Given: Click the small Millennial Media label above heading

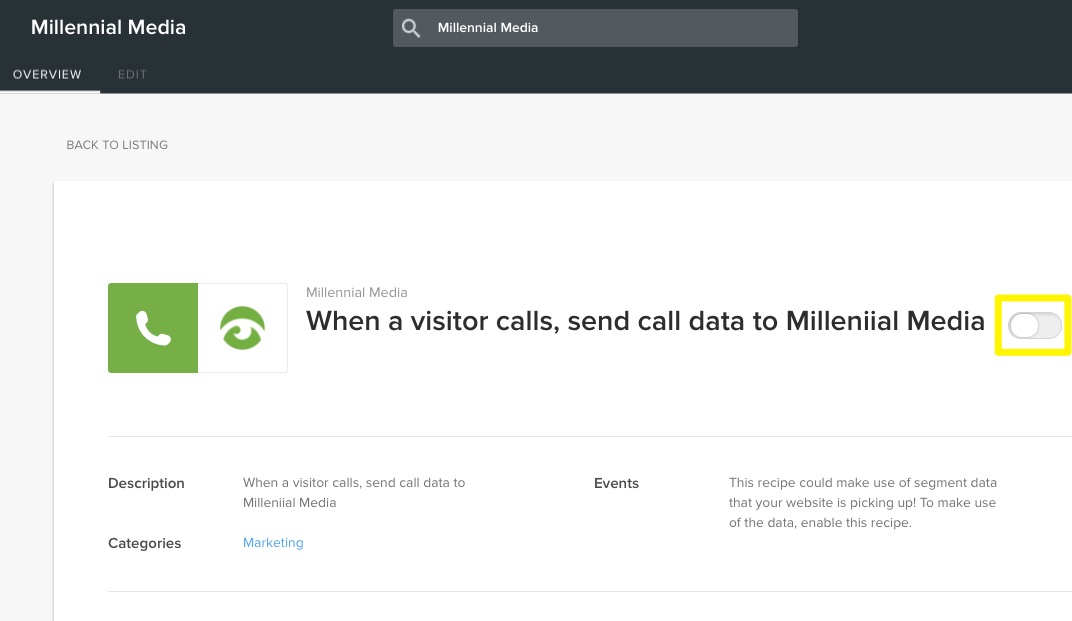Looking at the screenshot, I should tap(356, 293).
